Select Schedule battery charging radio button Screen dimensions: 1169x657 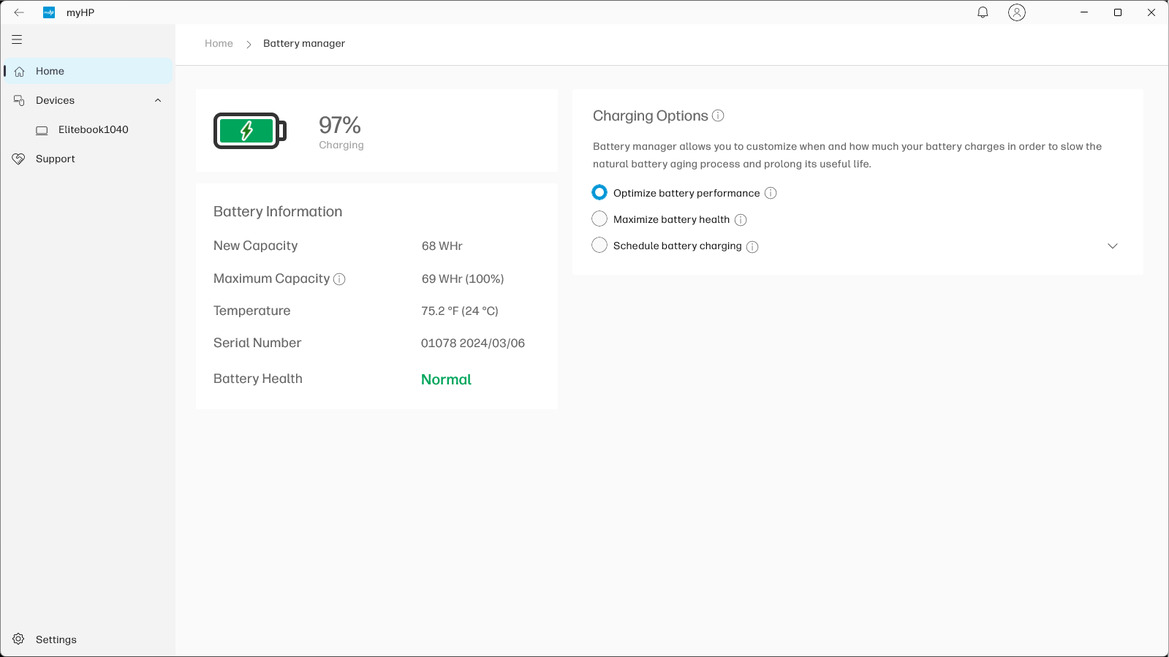(599, 245)
